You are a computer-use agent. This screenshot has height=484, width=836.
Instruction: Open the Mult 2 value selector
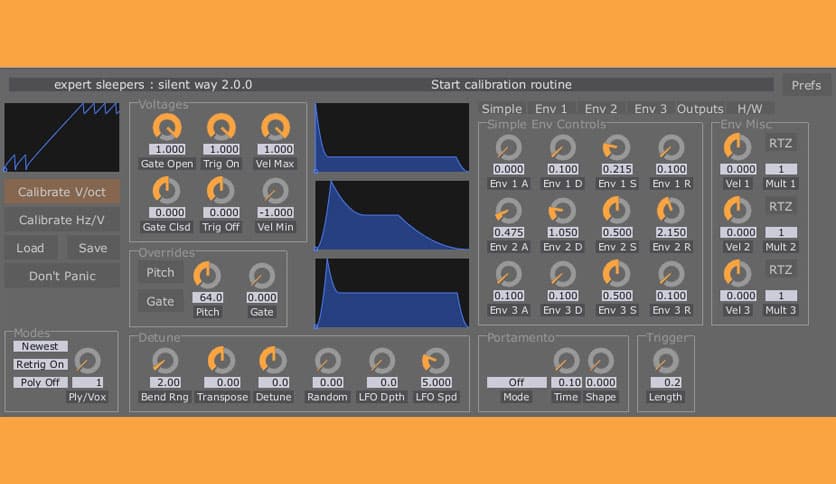pyautogui.click(x=781, y=232)
